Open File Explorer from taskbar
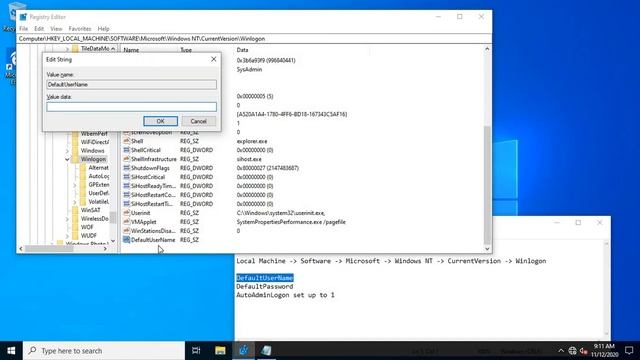This screenshot has width=640, height=360. coord(220,351)
